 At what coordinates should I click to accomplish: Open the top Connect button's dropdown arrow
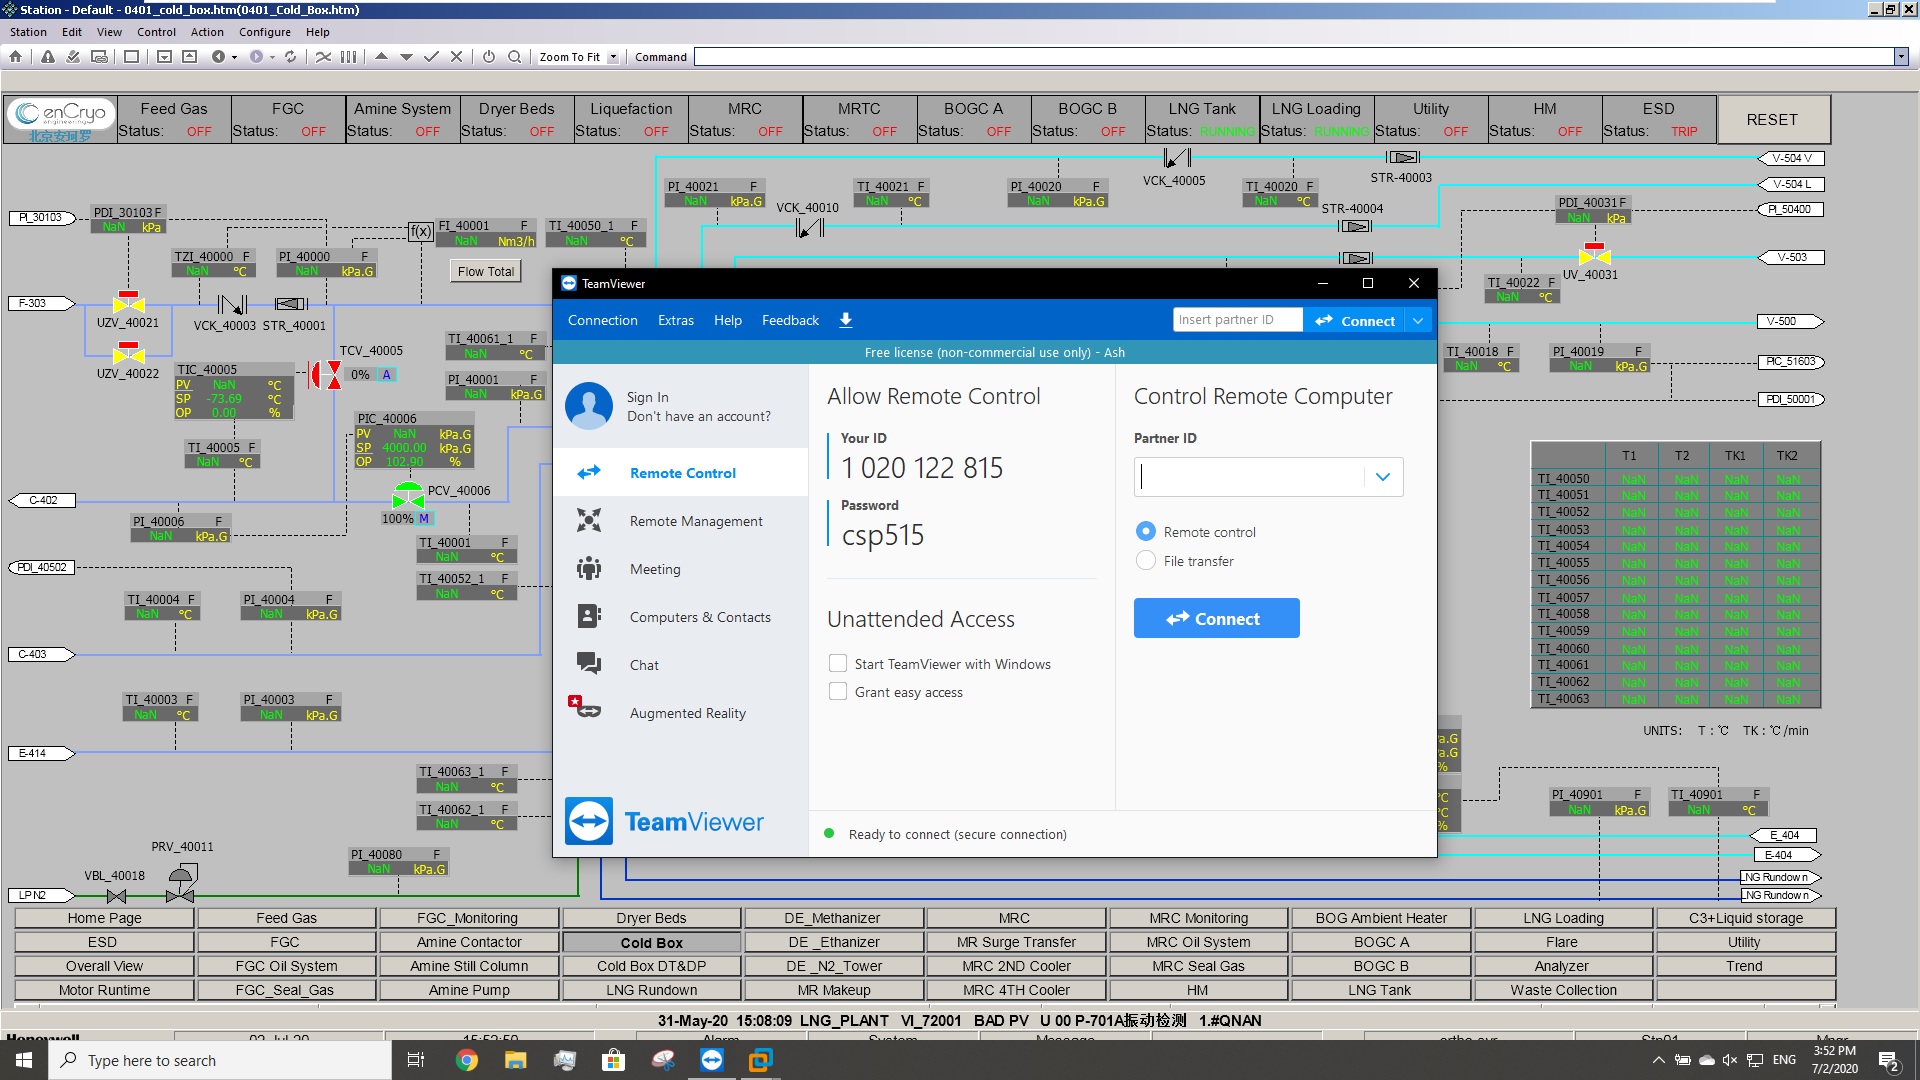tap(1418, 320)
